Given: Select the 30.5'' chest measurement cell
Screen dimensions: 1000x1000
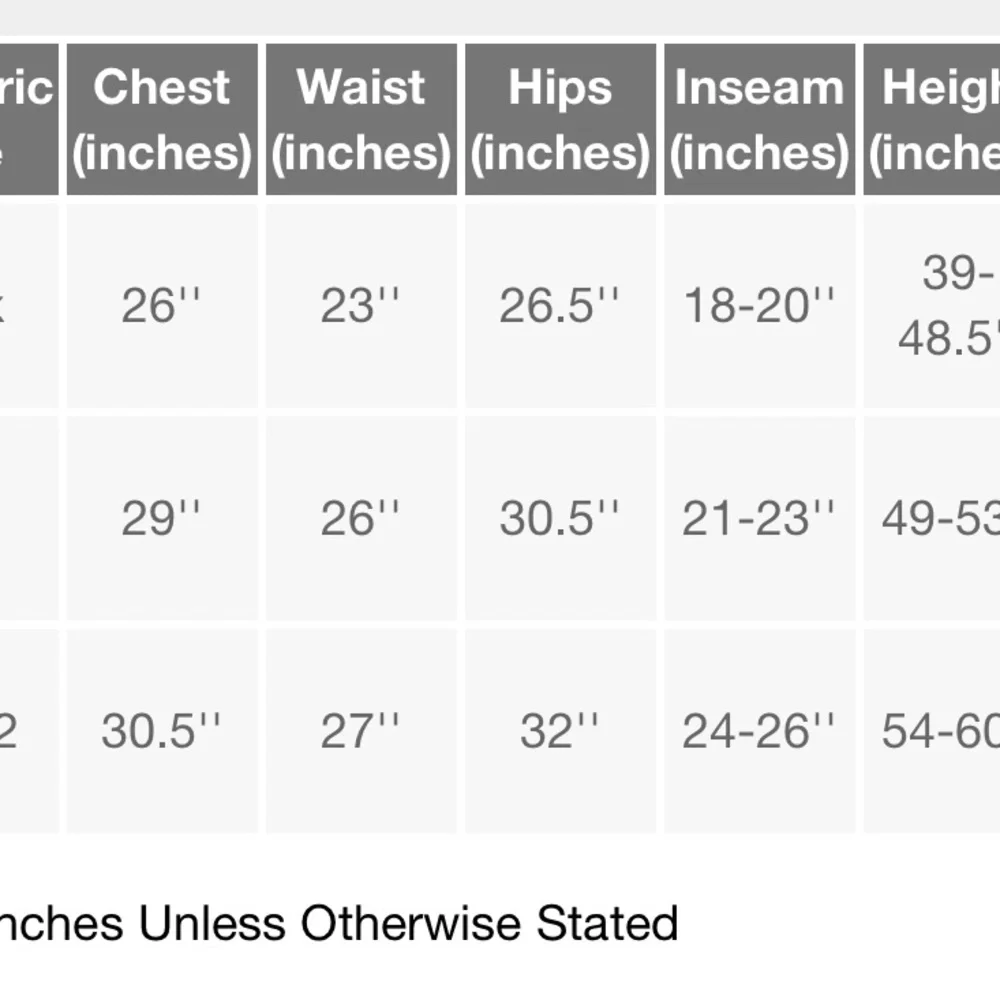Looking at the screenshot, I should (x=162, y=731).
